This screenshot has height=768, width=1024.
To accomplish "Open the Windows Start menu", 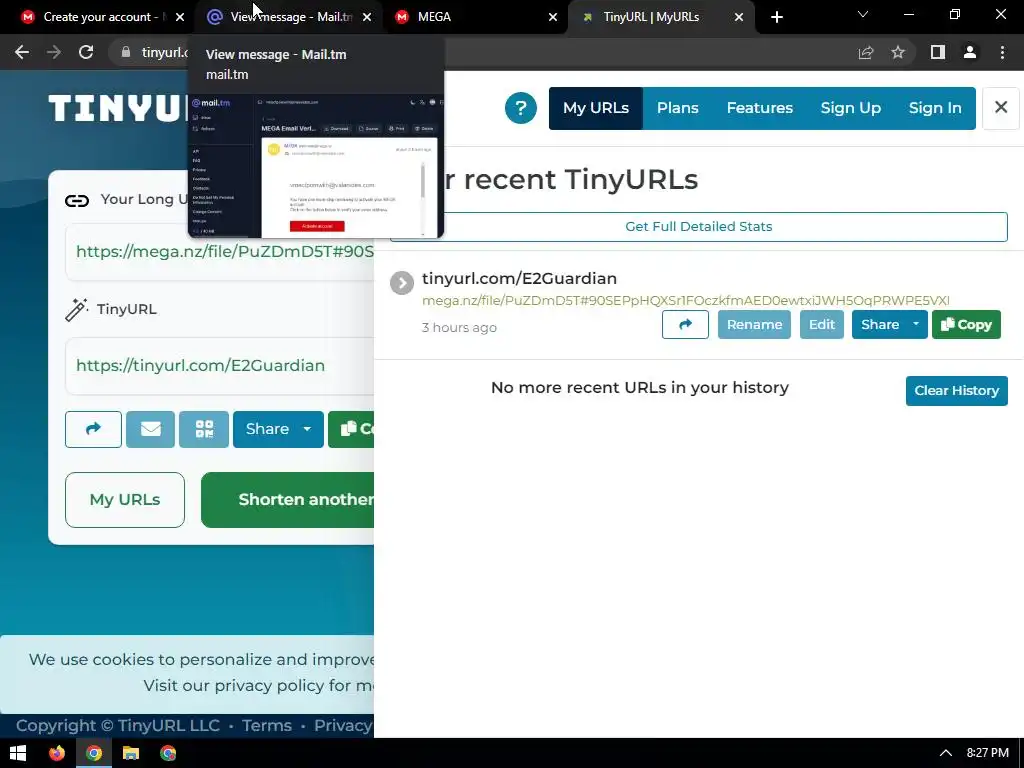I will pyautogui.click(x=18, y=753).
